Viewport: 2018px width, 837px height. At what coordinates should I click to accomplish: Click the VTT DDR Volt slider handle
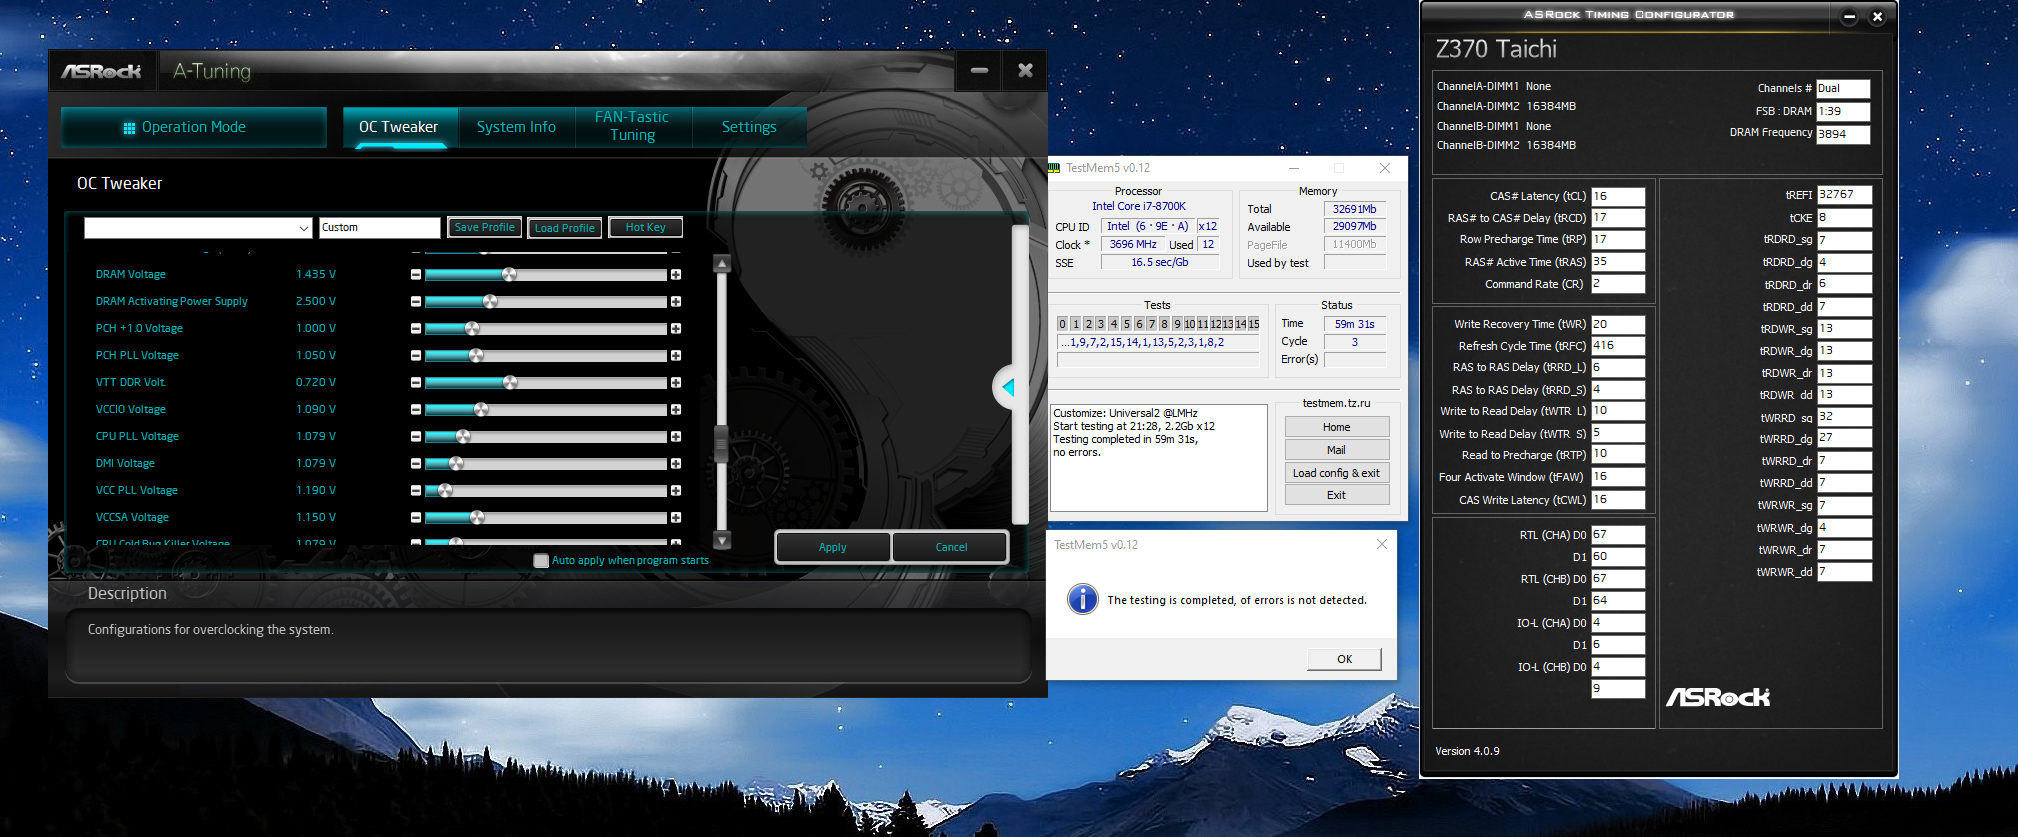click(x=510, y=382)
